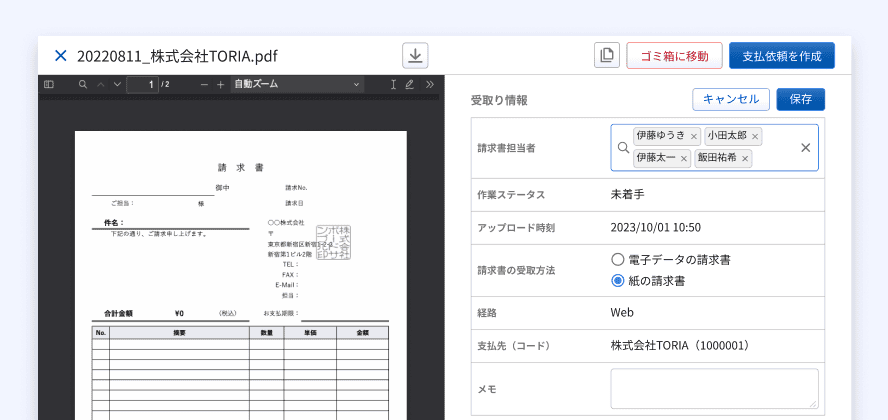Click 株式会社TORIA（1000001） payee value
Image resolution: width=888 pixels, height=420 pixels.
682,345
